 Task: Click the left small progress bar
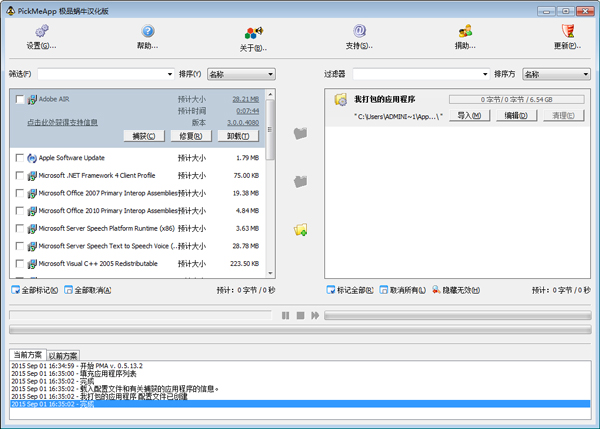tap(140, 315)
